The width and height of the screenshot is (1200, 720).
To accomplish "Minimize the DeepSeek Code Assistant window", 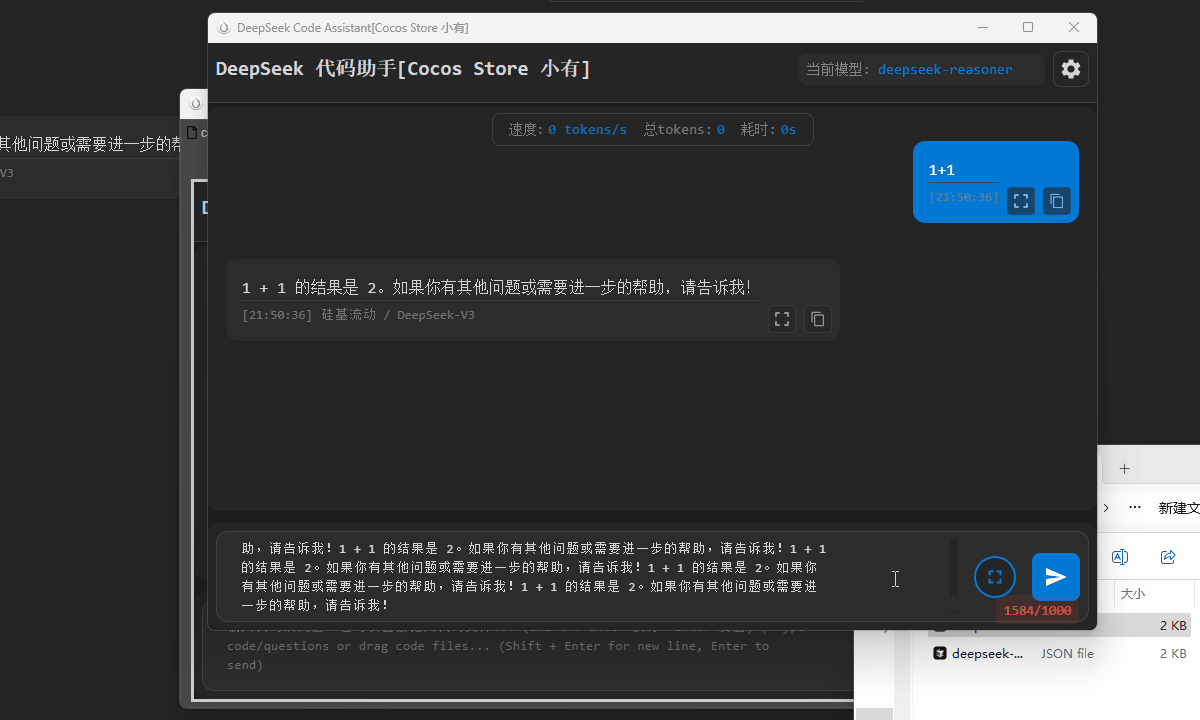I will [x=983, y=28].
